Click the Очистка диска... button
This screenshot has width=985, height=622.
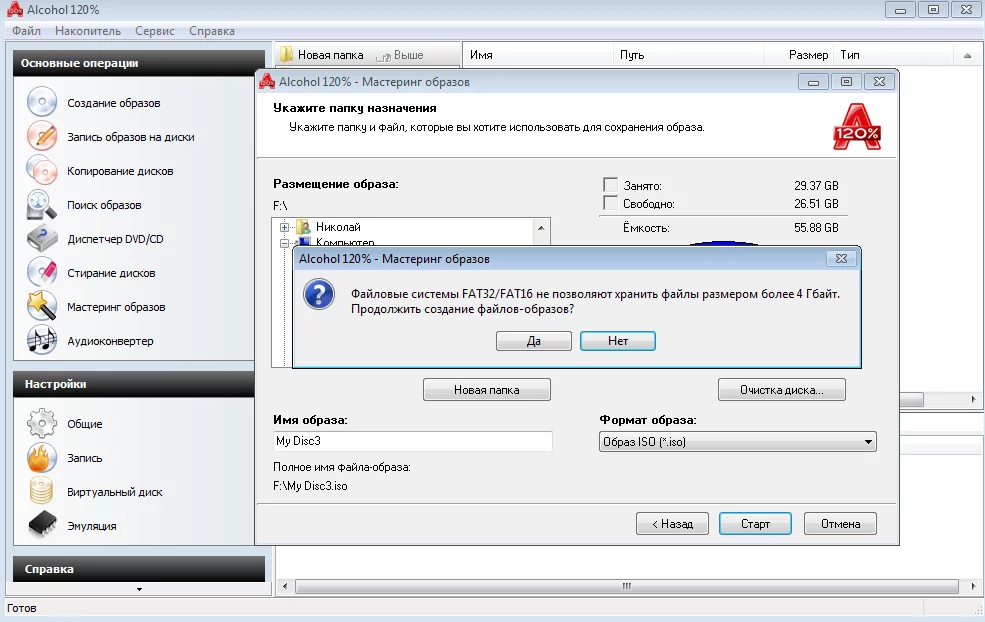click(781, 390)
